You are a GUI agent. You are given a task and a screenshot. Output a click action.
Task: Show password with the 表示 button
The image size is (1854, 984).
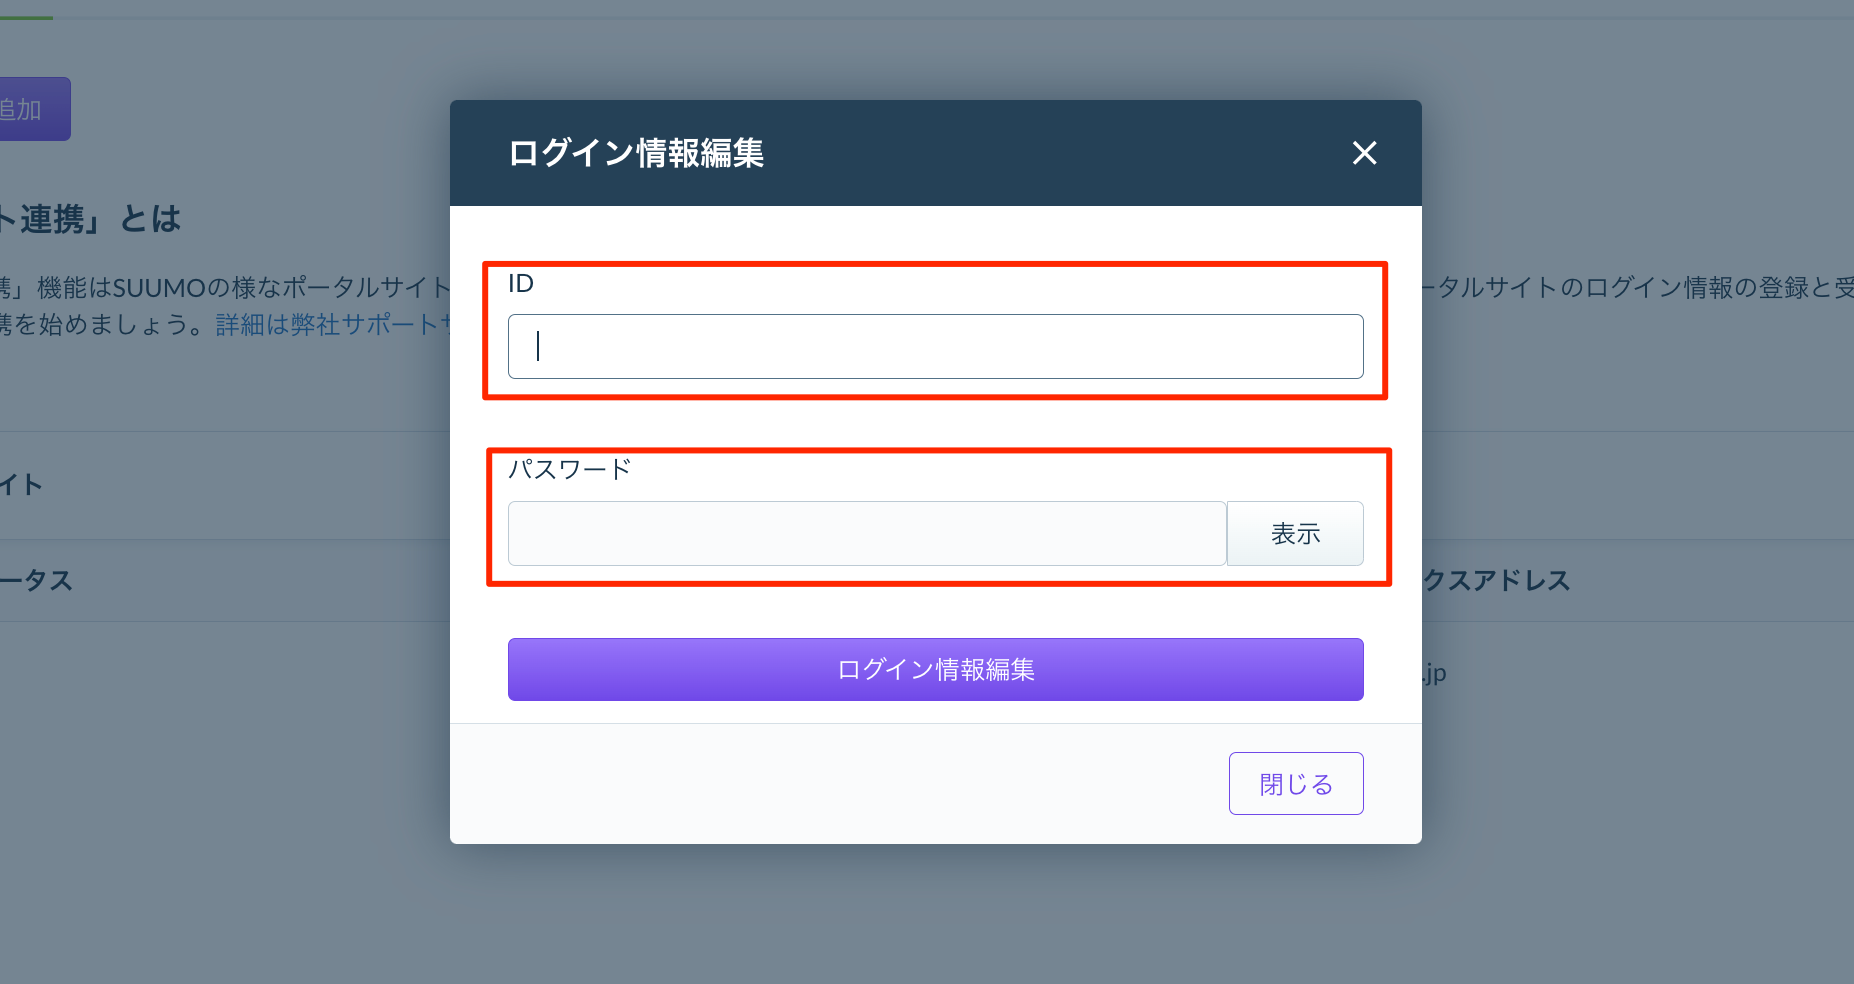[x=1295, y=533]
